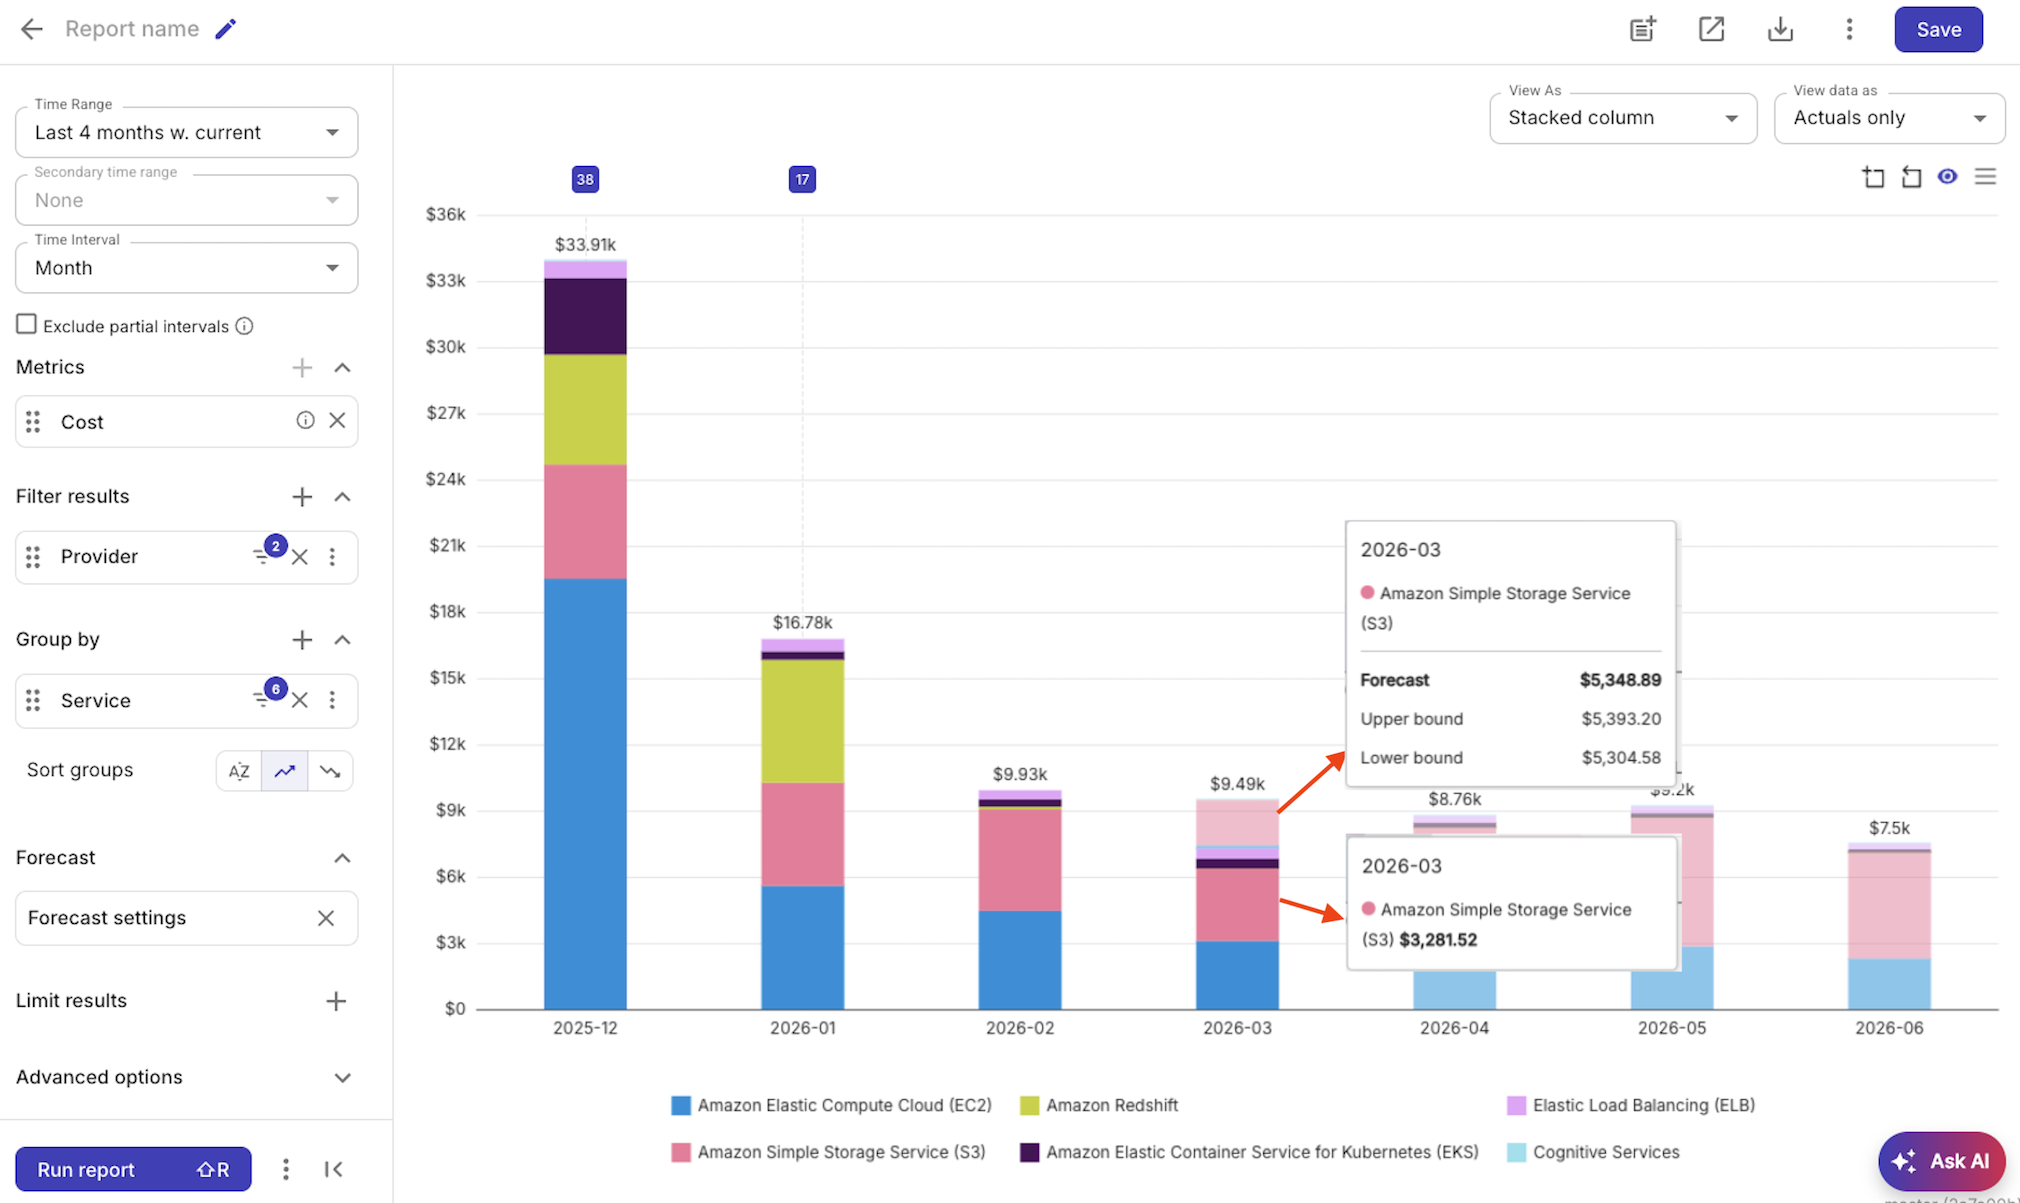The width and height of the screenshot is (2020, 1203).
Task: Click the reset zoom icon above the chart
Action: 1911,176
